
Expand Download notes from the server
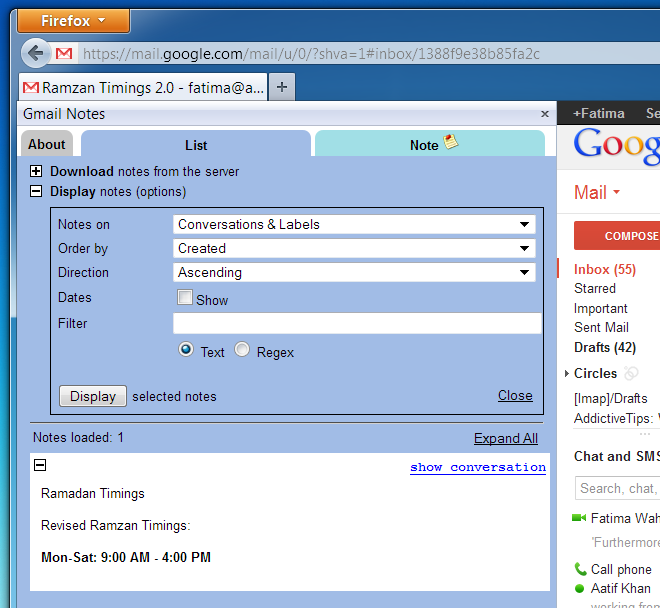[x=36, y=171]
